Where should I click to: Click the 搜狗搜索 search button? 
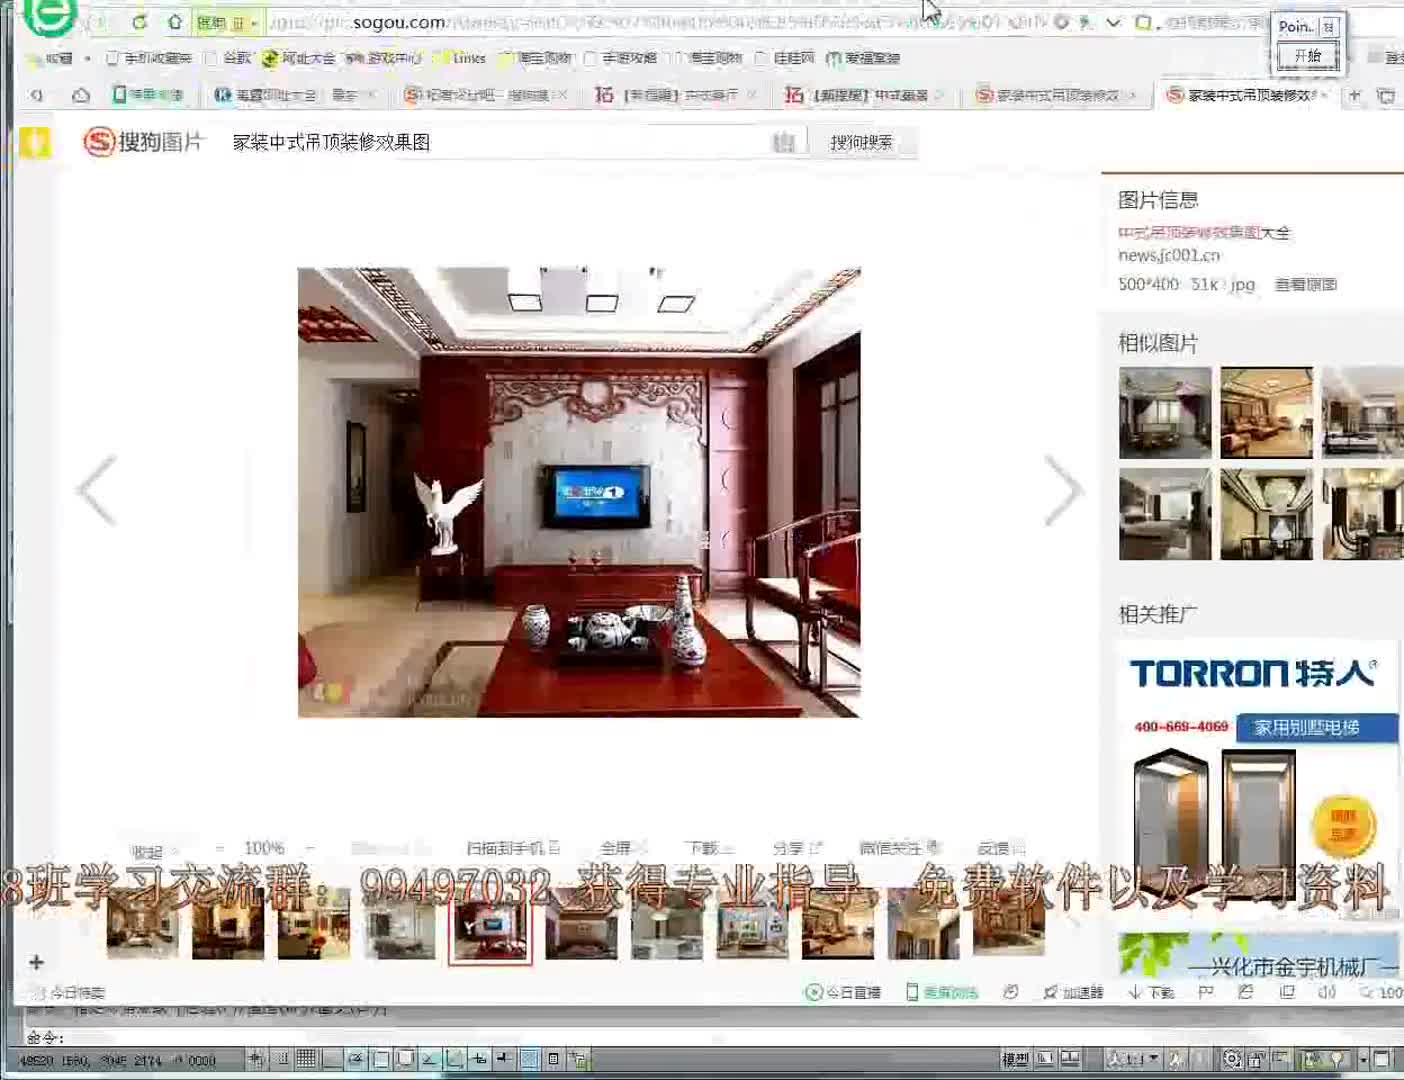861,143
